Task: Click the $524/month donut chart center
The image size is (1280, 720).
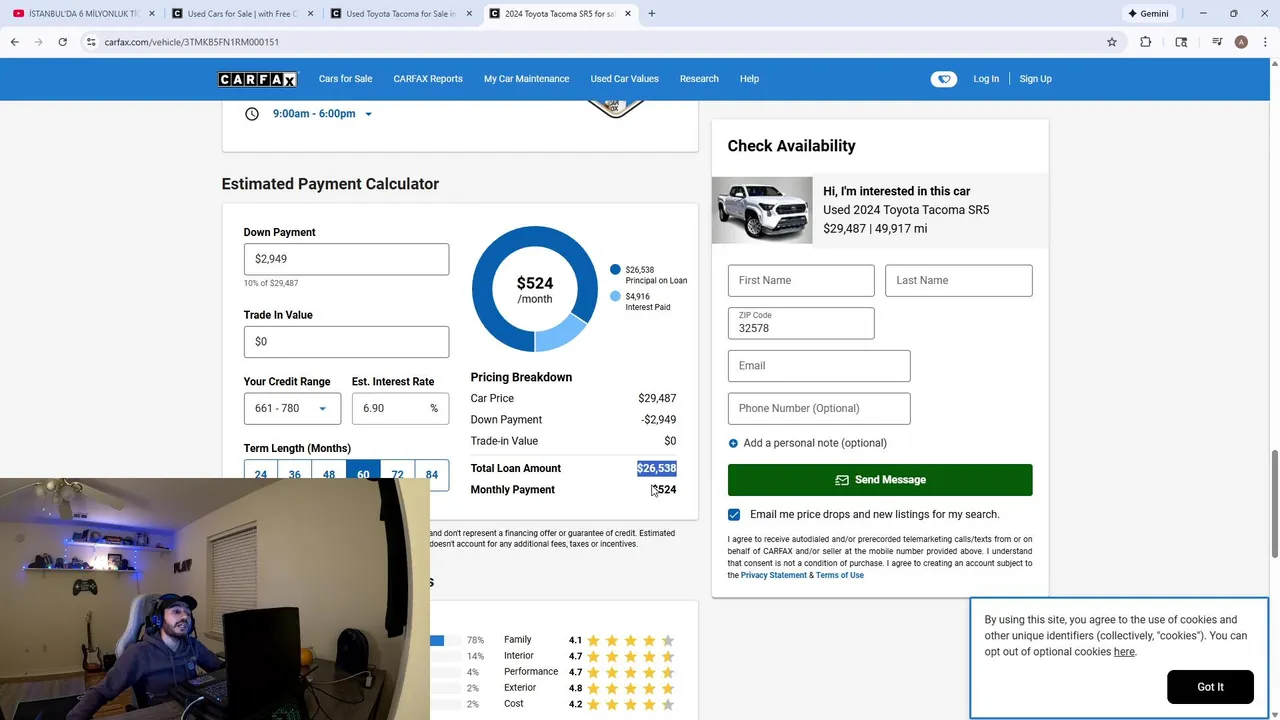Action: [535, 289]
